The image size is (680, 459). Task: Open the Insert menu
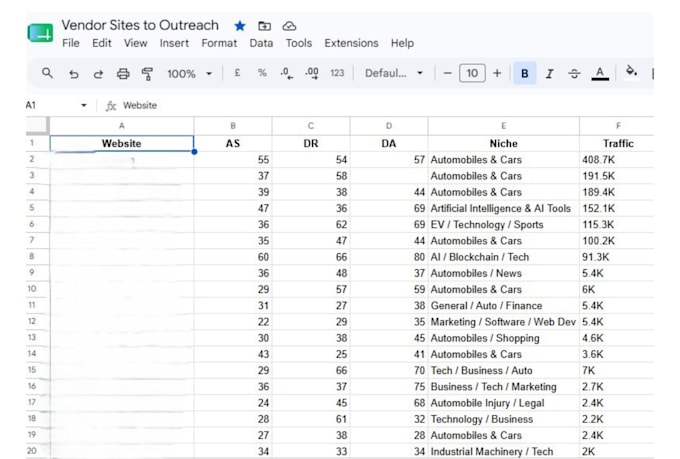tap(174, 43)
